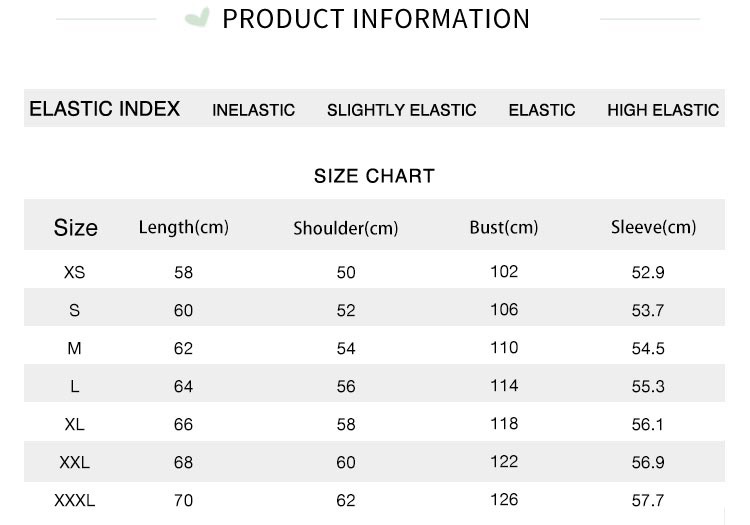This screenshot has height=525, width=750.
Task: Select the M size row label
Action: point(75,348)
